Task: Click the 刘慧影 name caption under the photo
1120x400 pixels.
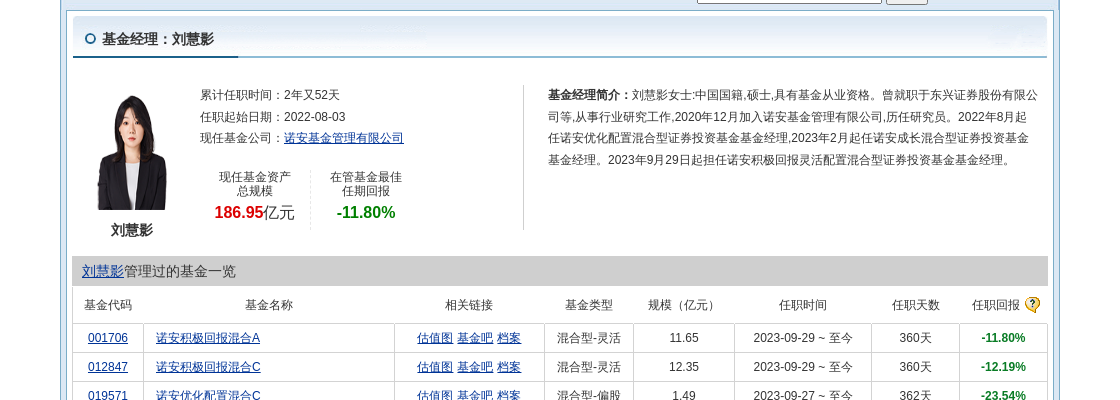Action: pyautogui.click(x=132, y=230)
